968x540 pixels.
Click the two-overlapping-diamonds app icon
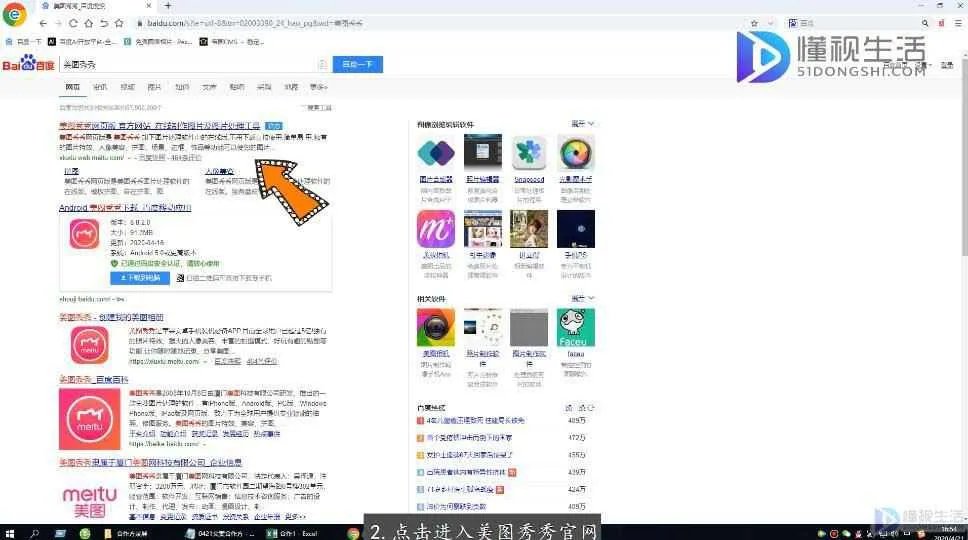[x=436, y=152]
